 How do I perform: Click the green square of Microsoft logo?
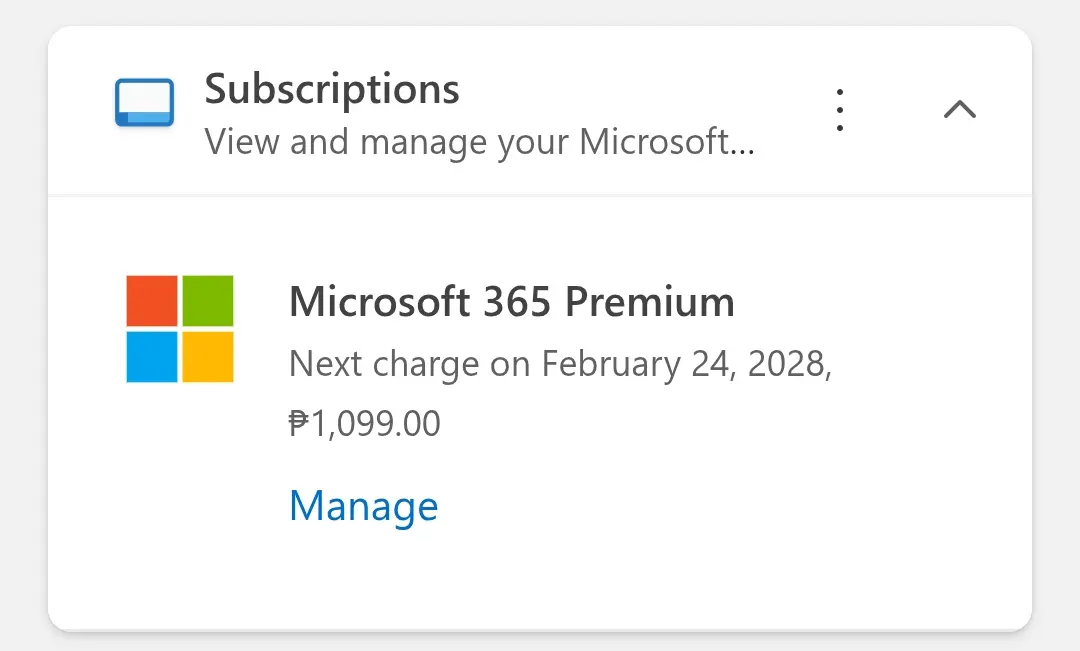(208, 300)
